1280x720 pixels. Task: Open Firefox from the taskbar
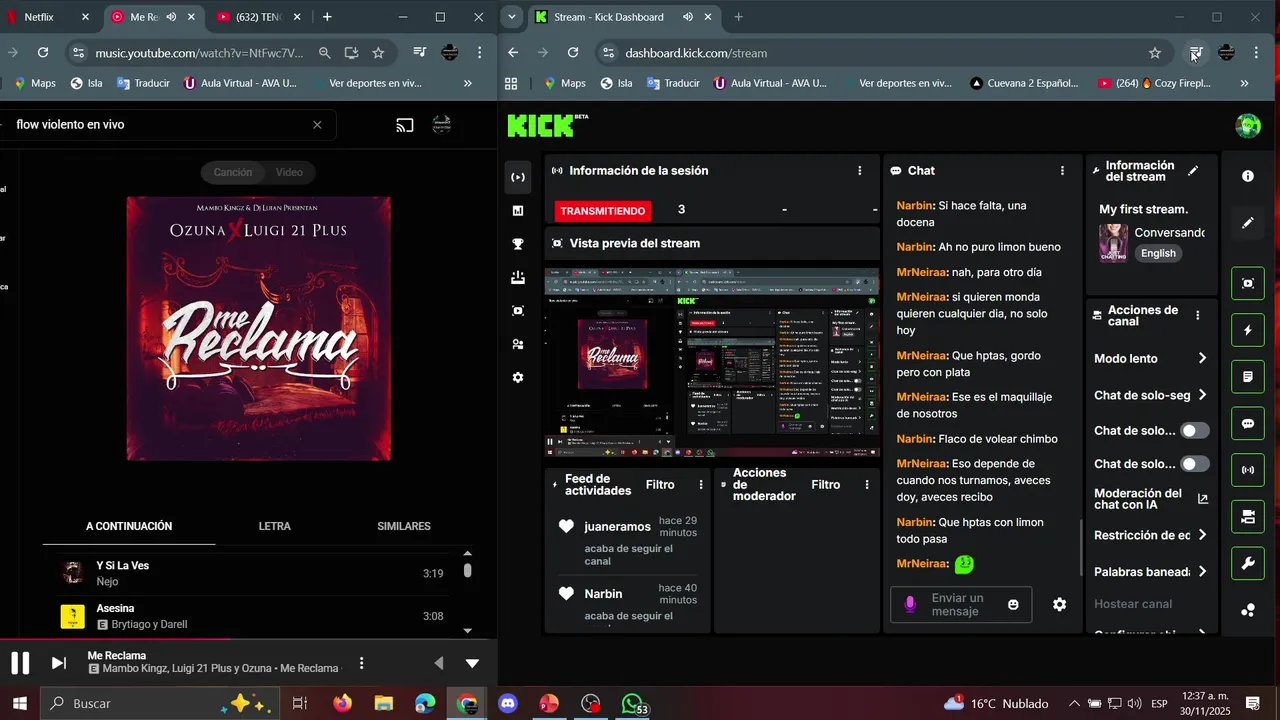click(343, 704)
